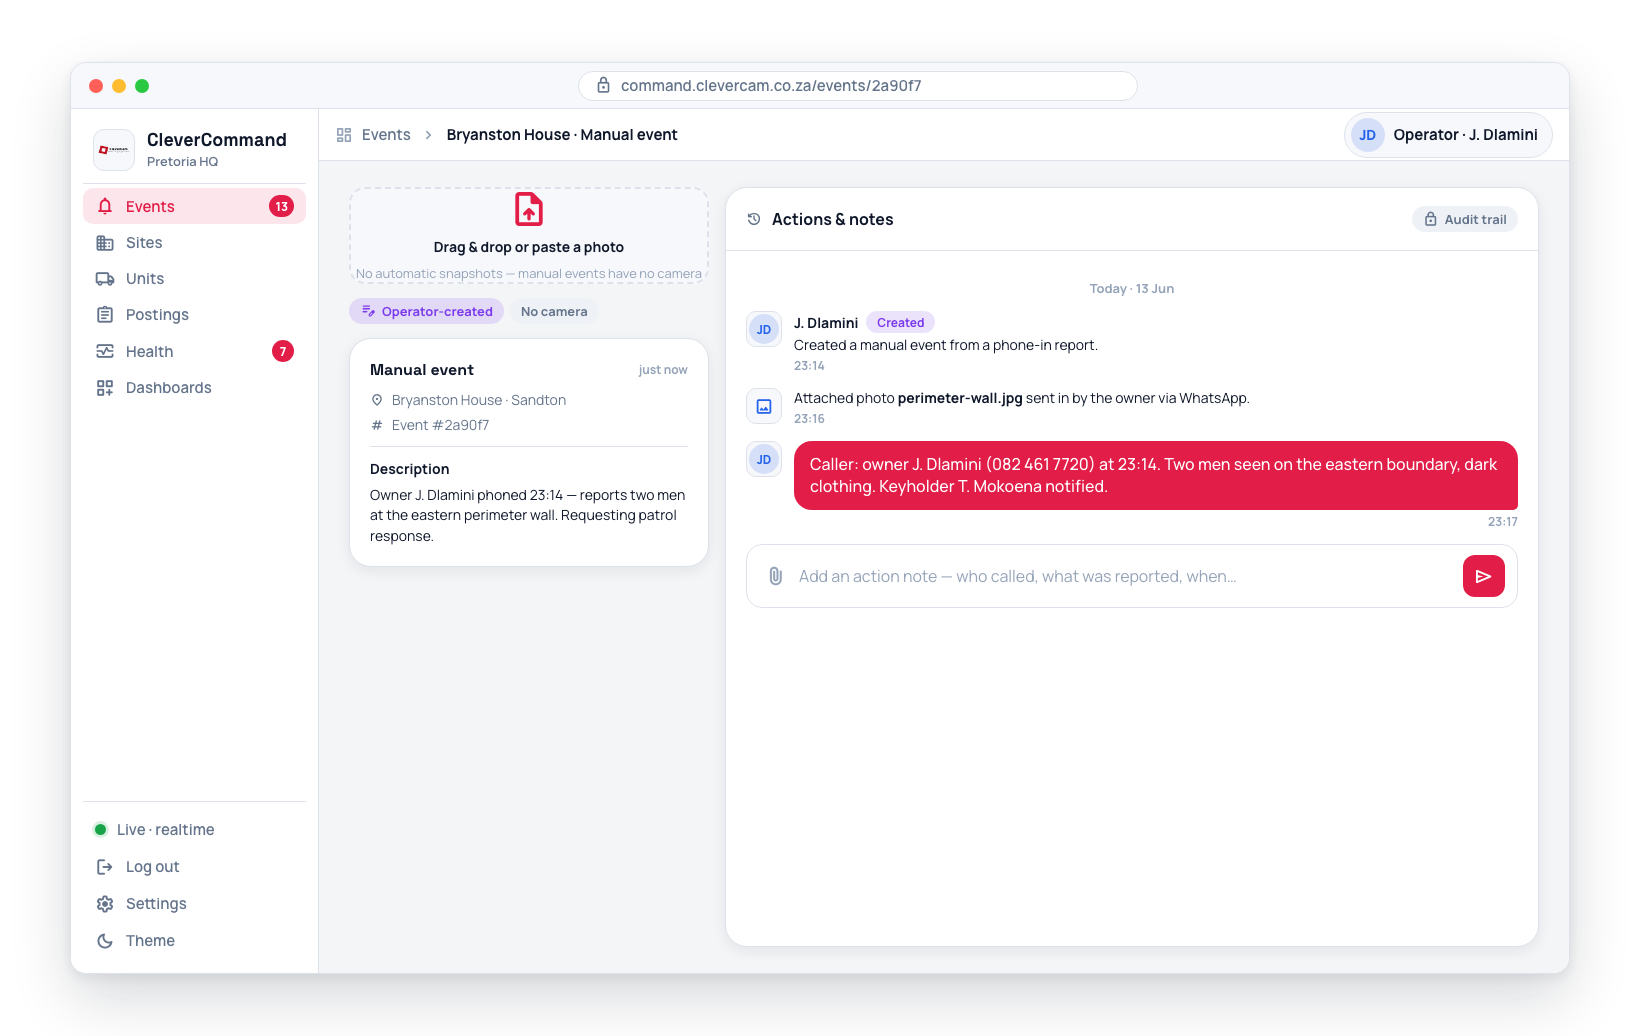Click the breadcrumb grid icon beside Events
This screenshot has width=1640, height=1036.
tap(344, 135)
